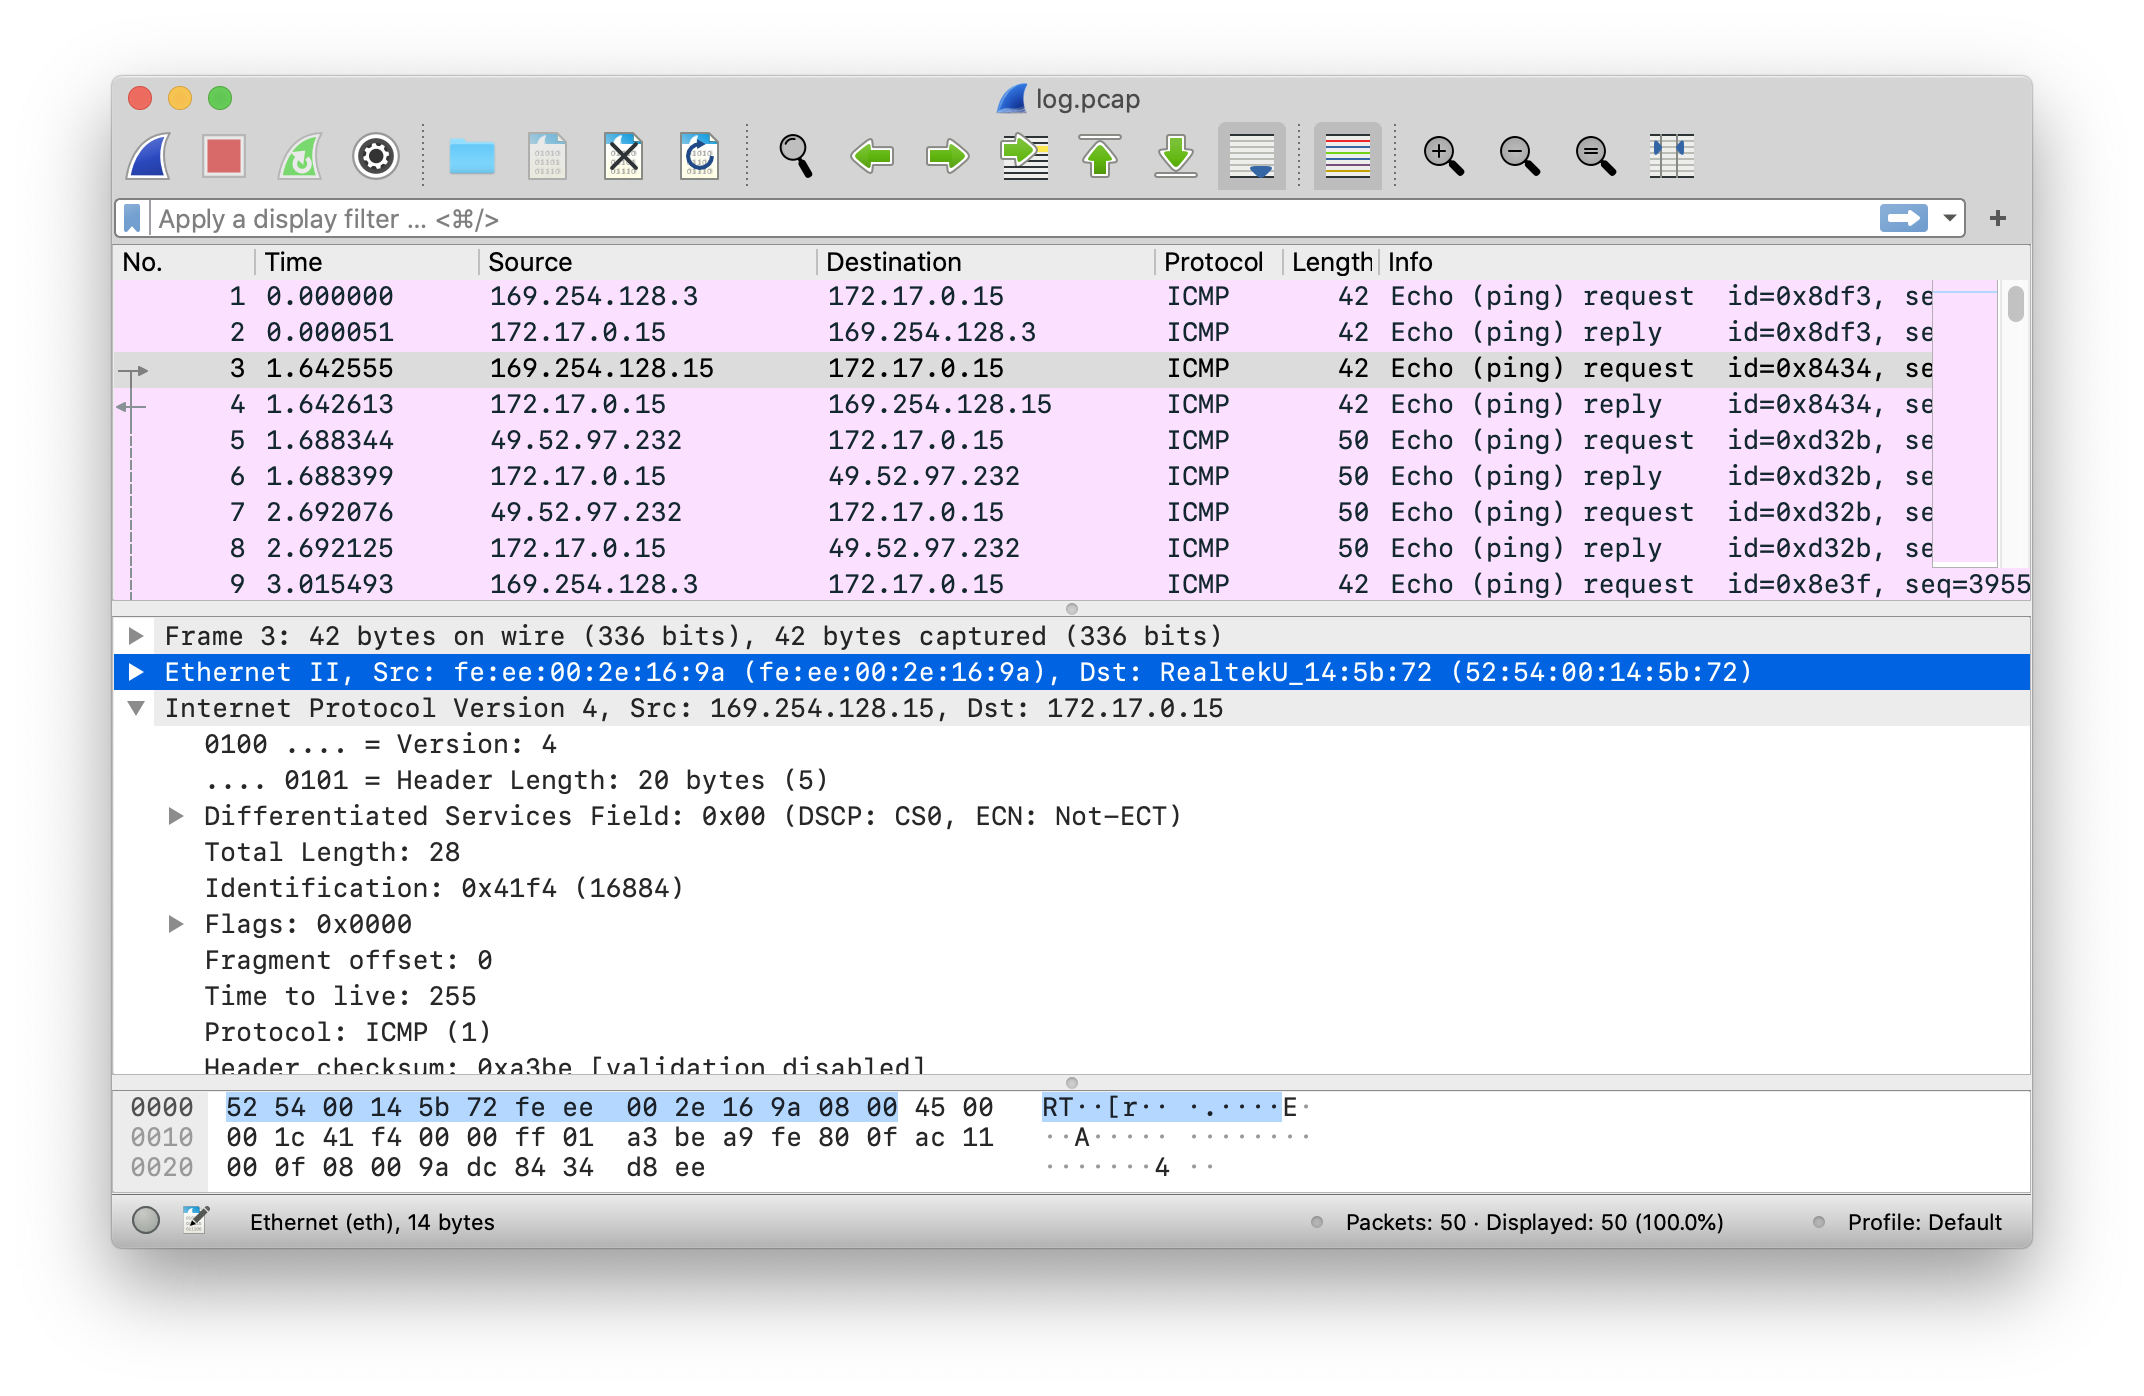Go back in packet history
This screenshot has height=1396, width=2144.
coord(871,156)
